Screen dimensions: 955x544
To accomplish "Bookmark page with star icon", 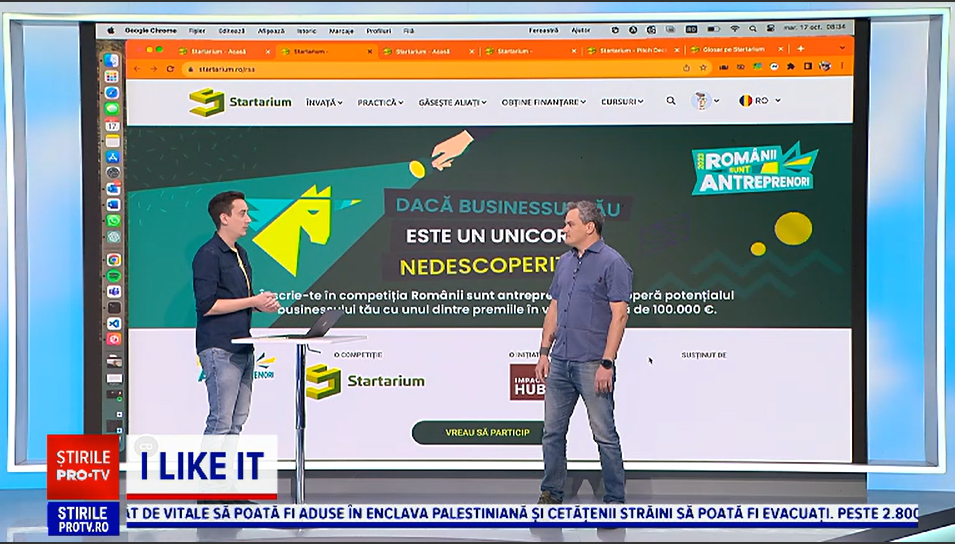I will pos(703,68).
